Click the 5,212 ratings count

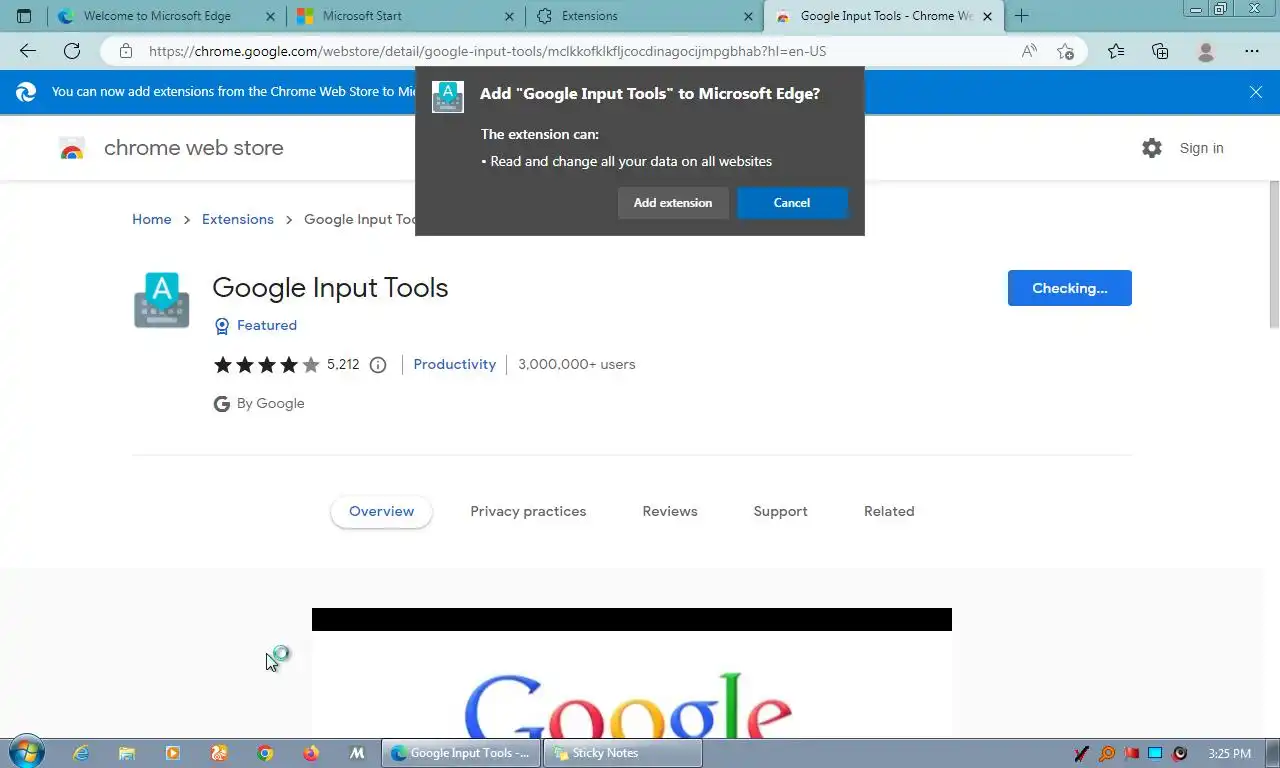343,364
